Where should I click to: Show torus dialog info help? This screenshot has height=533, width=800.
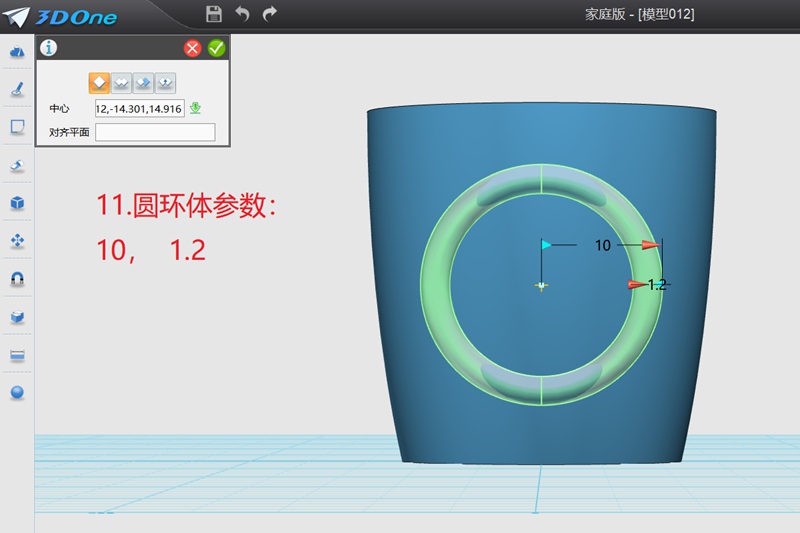point(48,48)
